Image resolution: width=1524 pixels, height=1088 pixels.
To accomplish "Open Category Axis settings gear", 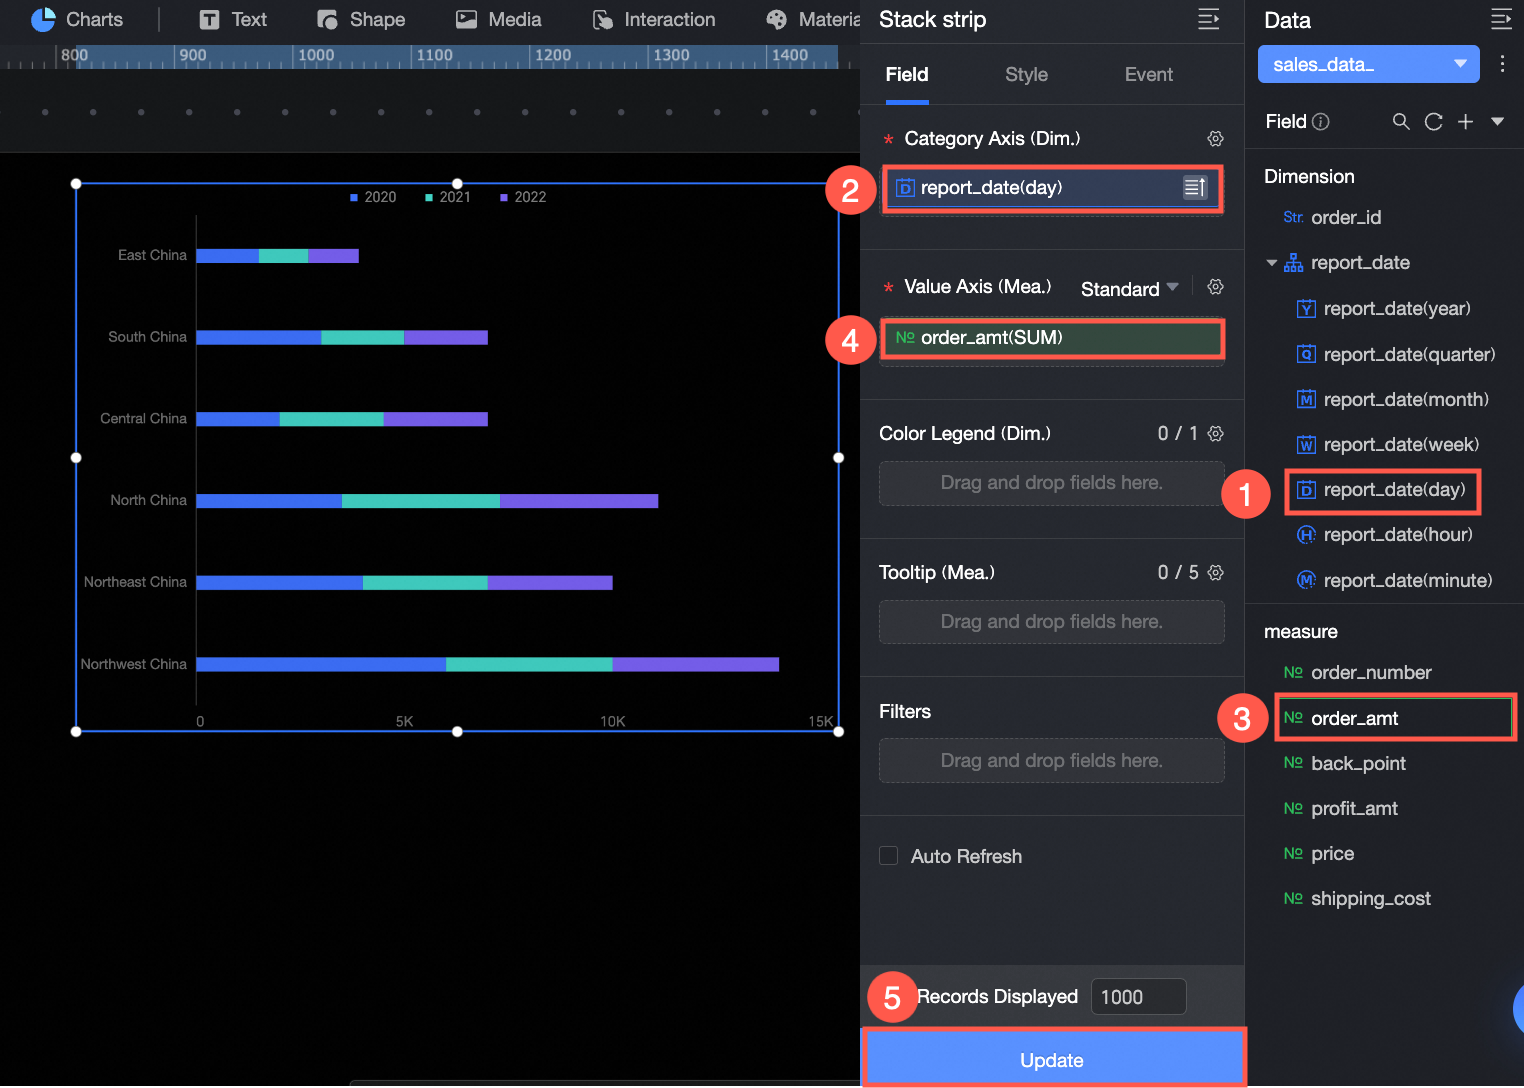I will (1215, 139).
